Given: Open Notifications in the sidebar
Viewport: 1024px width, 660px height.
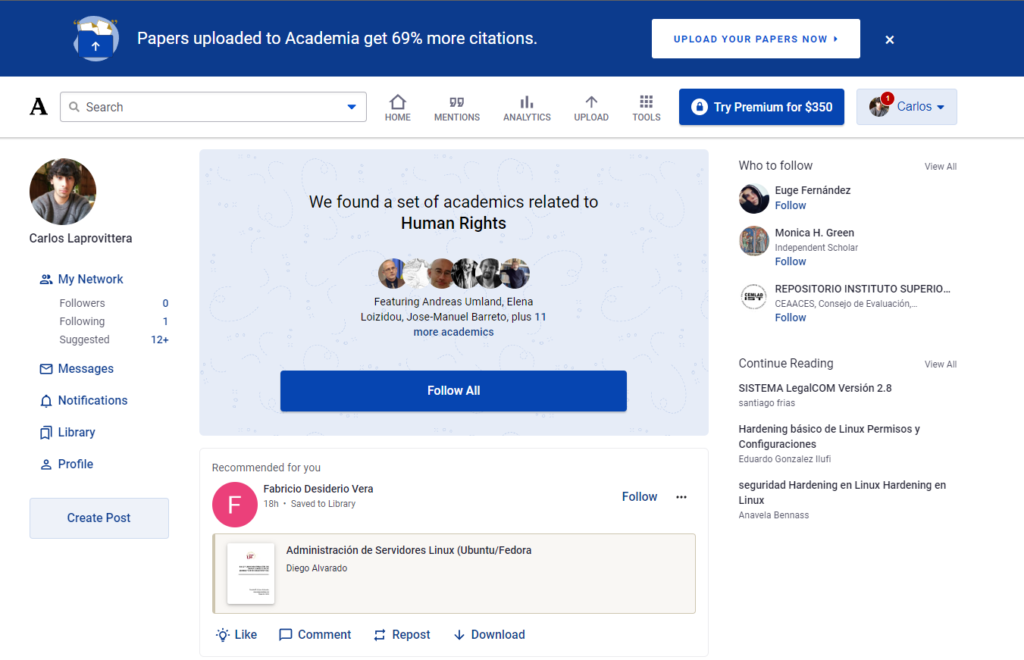Looking at the screenshot, I should point(93,401).
